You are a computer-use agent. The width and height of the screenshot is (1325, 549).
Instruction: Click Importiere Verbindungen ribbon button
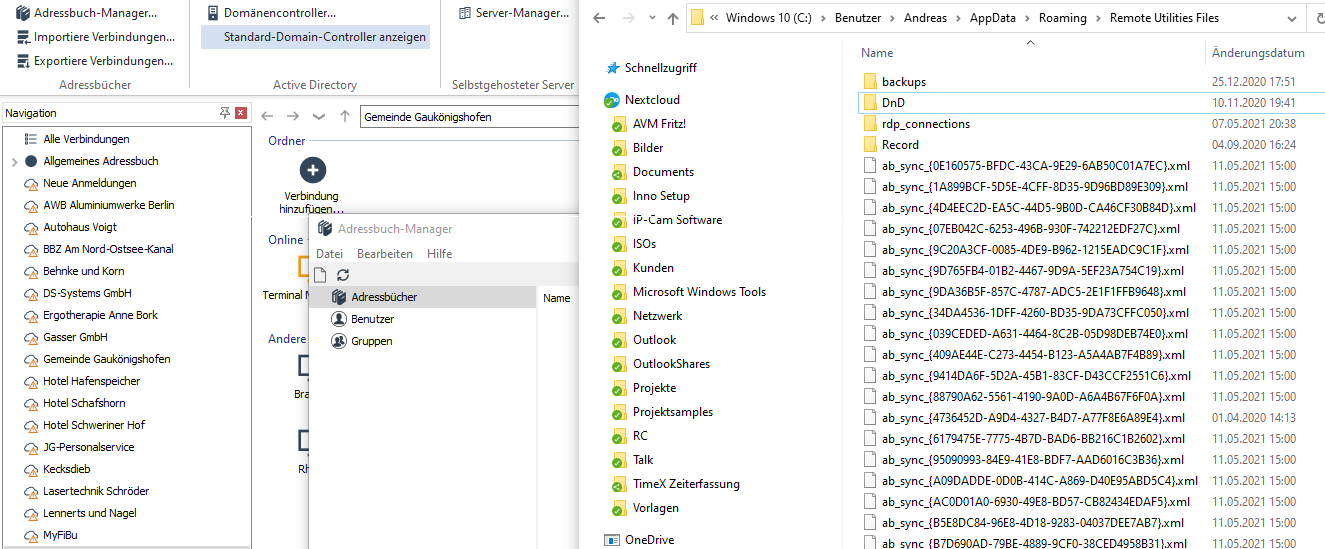click(96, 37)
